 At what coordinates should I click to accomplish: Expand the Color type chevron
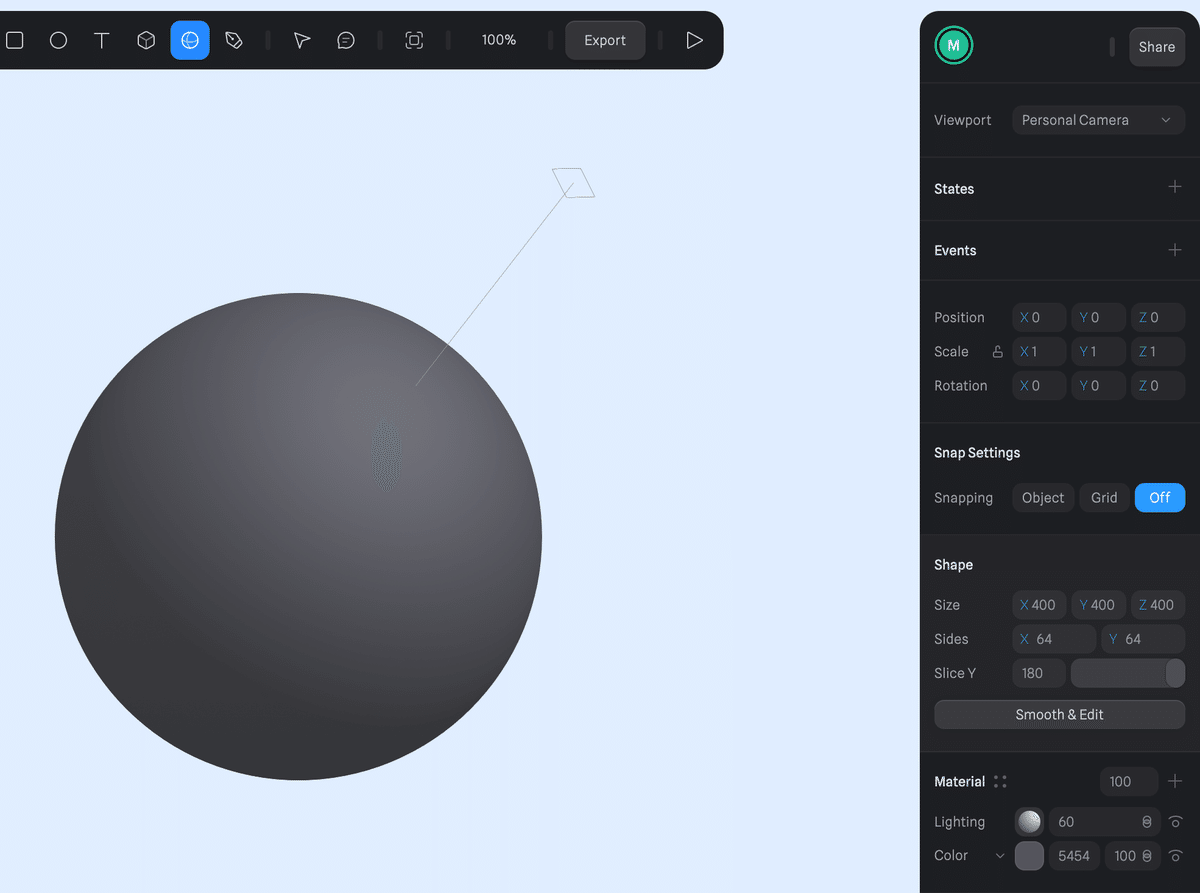coord(1000,856)
